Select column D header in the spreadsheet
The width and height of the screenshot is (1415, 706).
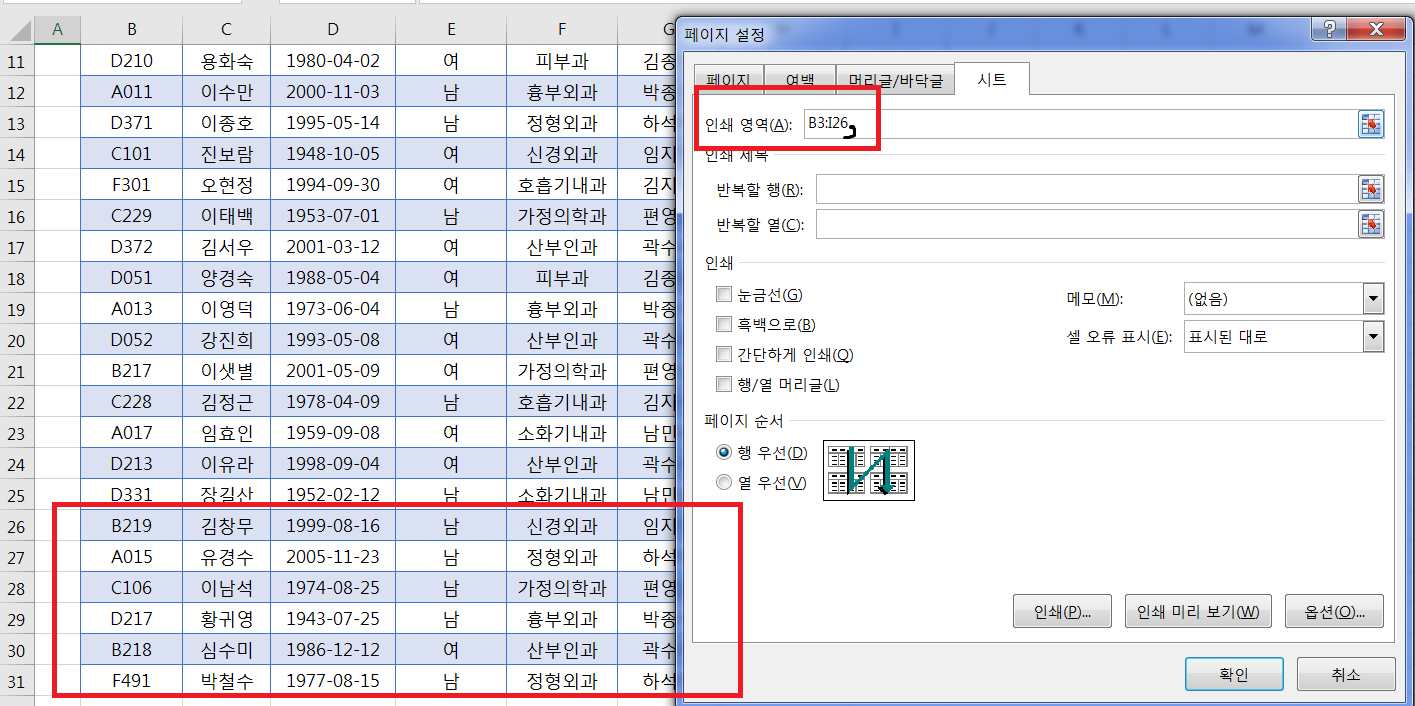pos(333,30)
